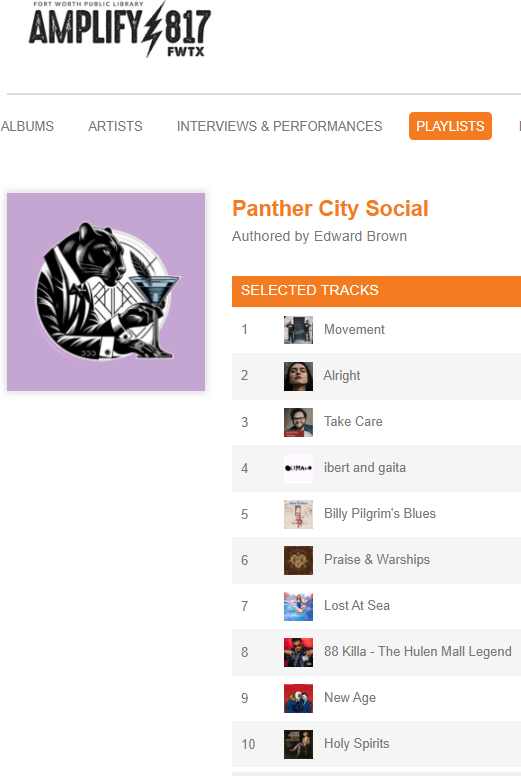Click the Lost At Sea album thumbnail

pos(298,606)
